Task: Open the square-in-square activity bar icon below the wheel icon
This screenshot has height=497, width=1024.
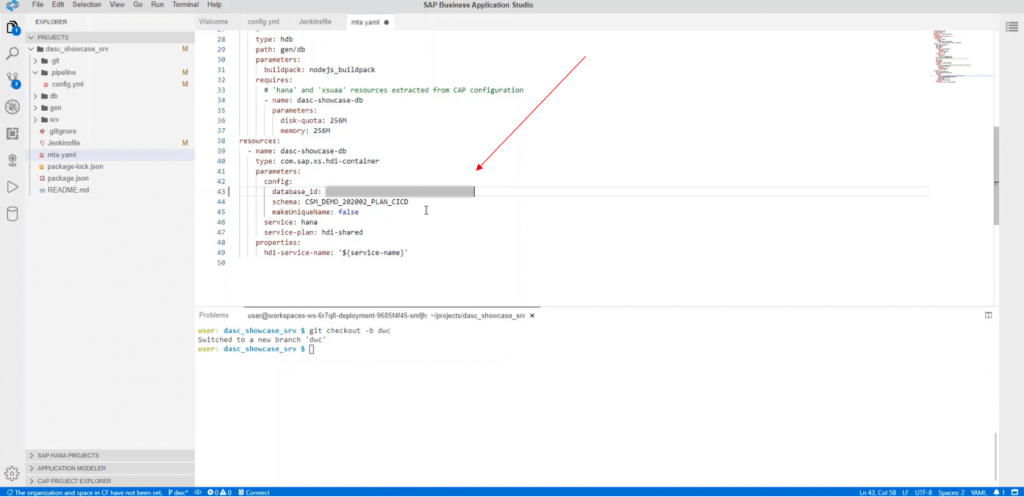Action: click(x=12, y=133)
